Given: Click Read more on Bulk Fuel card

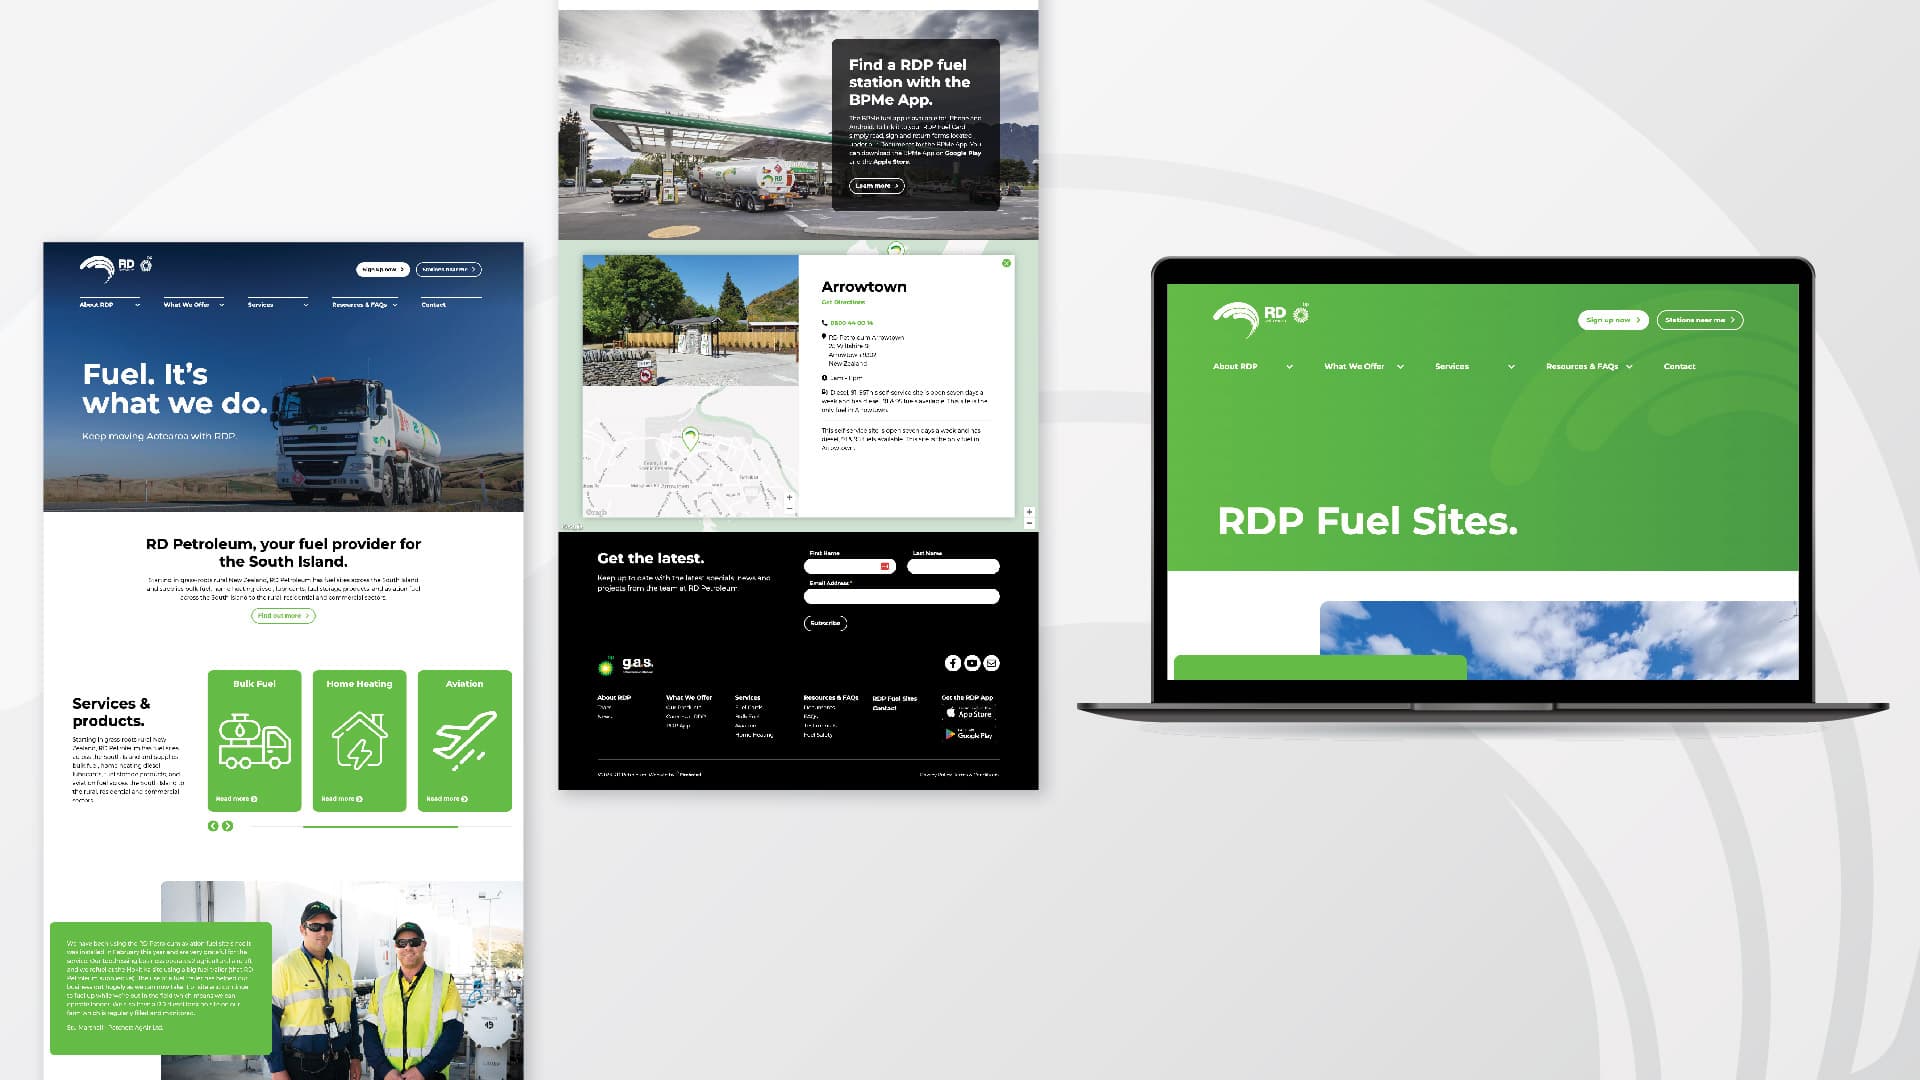Looking at the screenshot, I should point(237,799).
